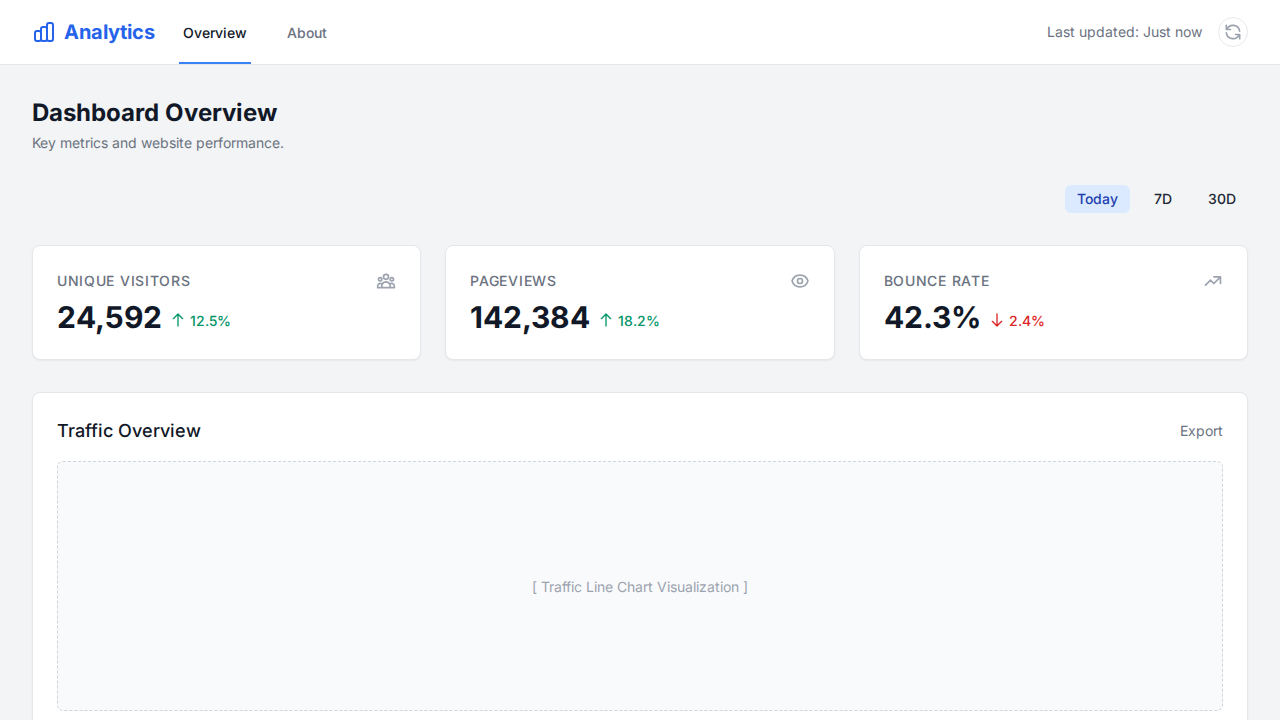This screenshot has height=720, width=1280.
Task: Click the Pageviews value 142,384
Action: click(x=529, y=317)
